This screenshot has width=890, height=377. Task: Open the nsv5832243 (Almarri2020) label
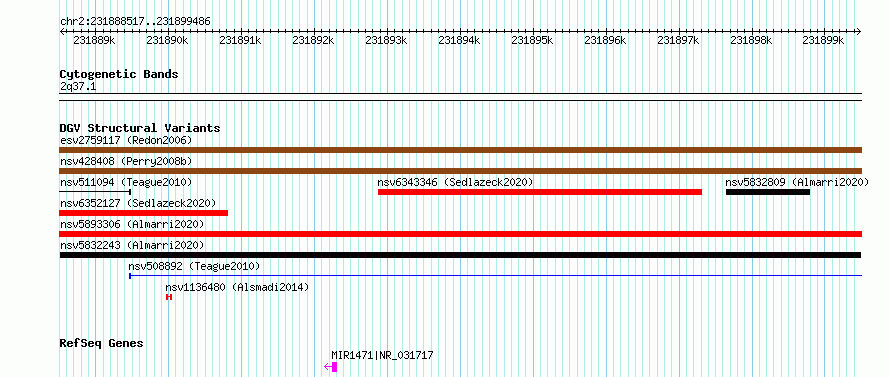pos(132,245)
